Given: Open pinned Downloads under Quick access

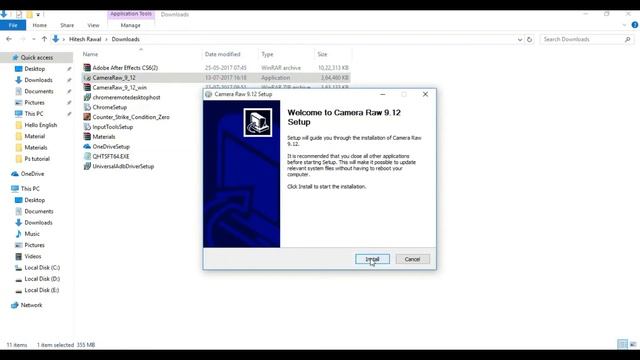Looking at the screenshot, I should (x=38, y=80).
